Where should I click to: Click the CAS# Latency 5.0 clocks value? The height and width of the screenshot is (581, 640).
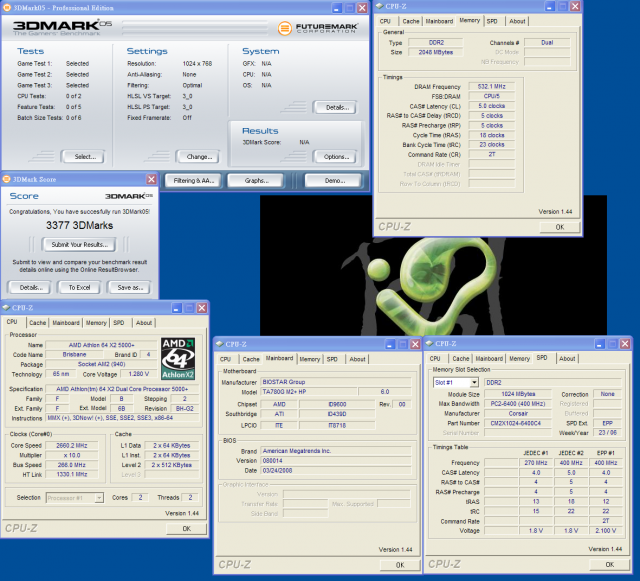point(491,106)
